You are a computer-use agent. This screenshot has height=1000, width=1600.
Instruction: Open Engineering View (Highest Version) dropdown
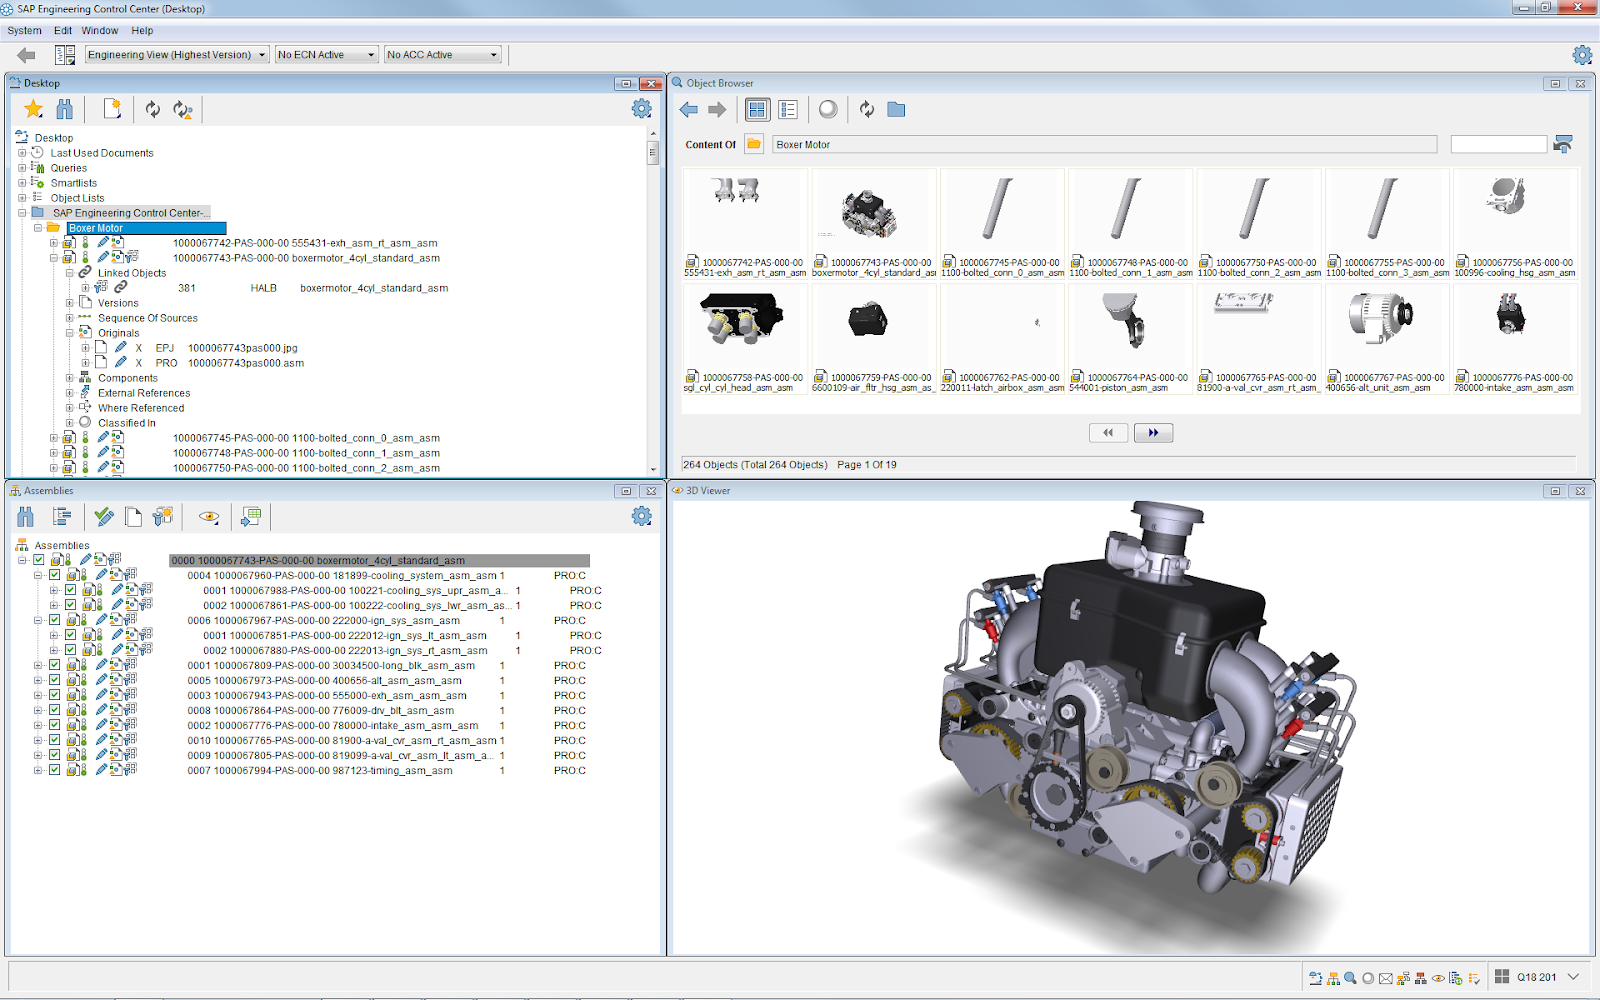[177, 55]
